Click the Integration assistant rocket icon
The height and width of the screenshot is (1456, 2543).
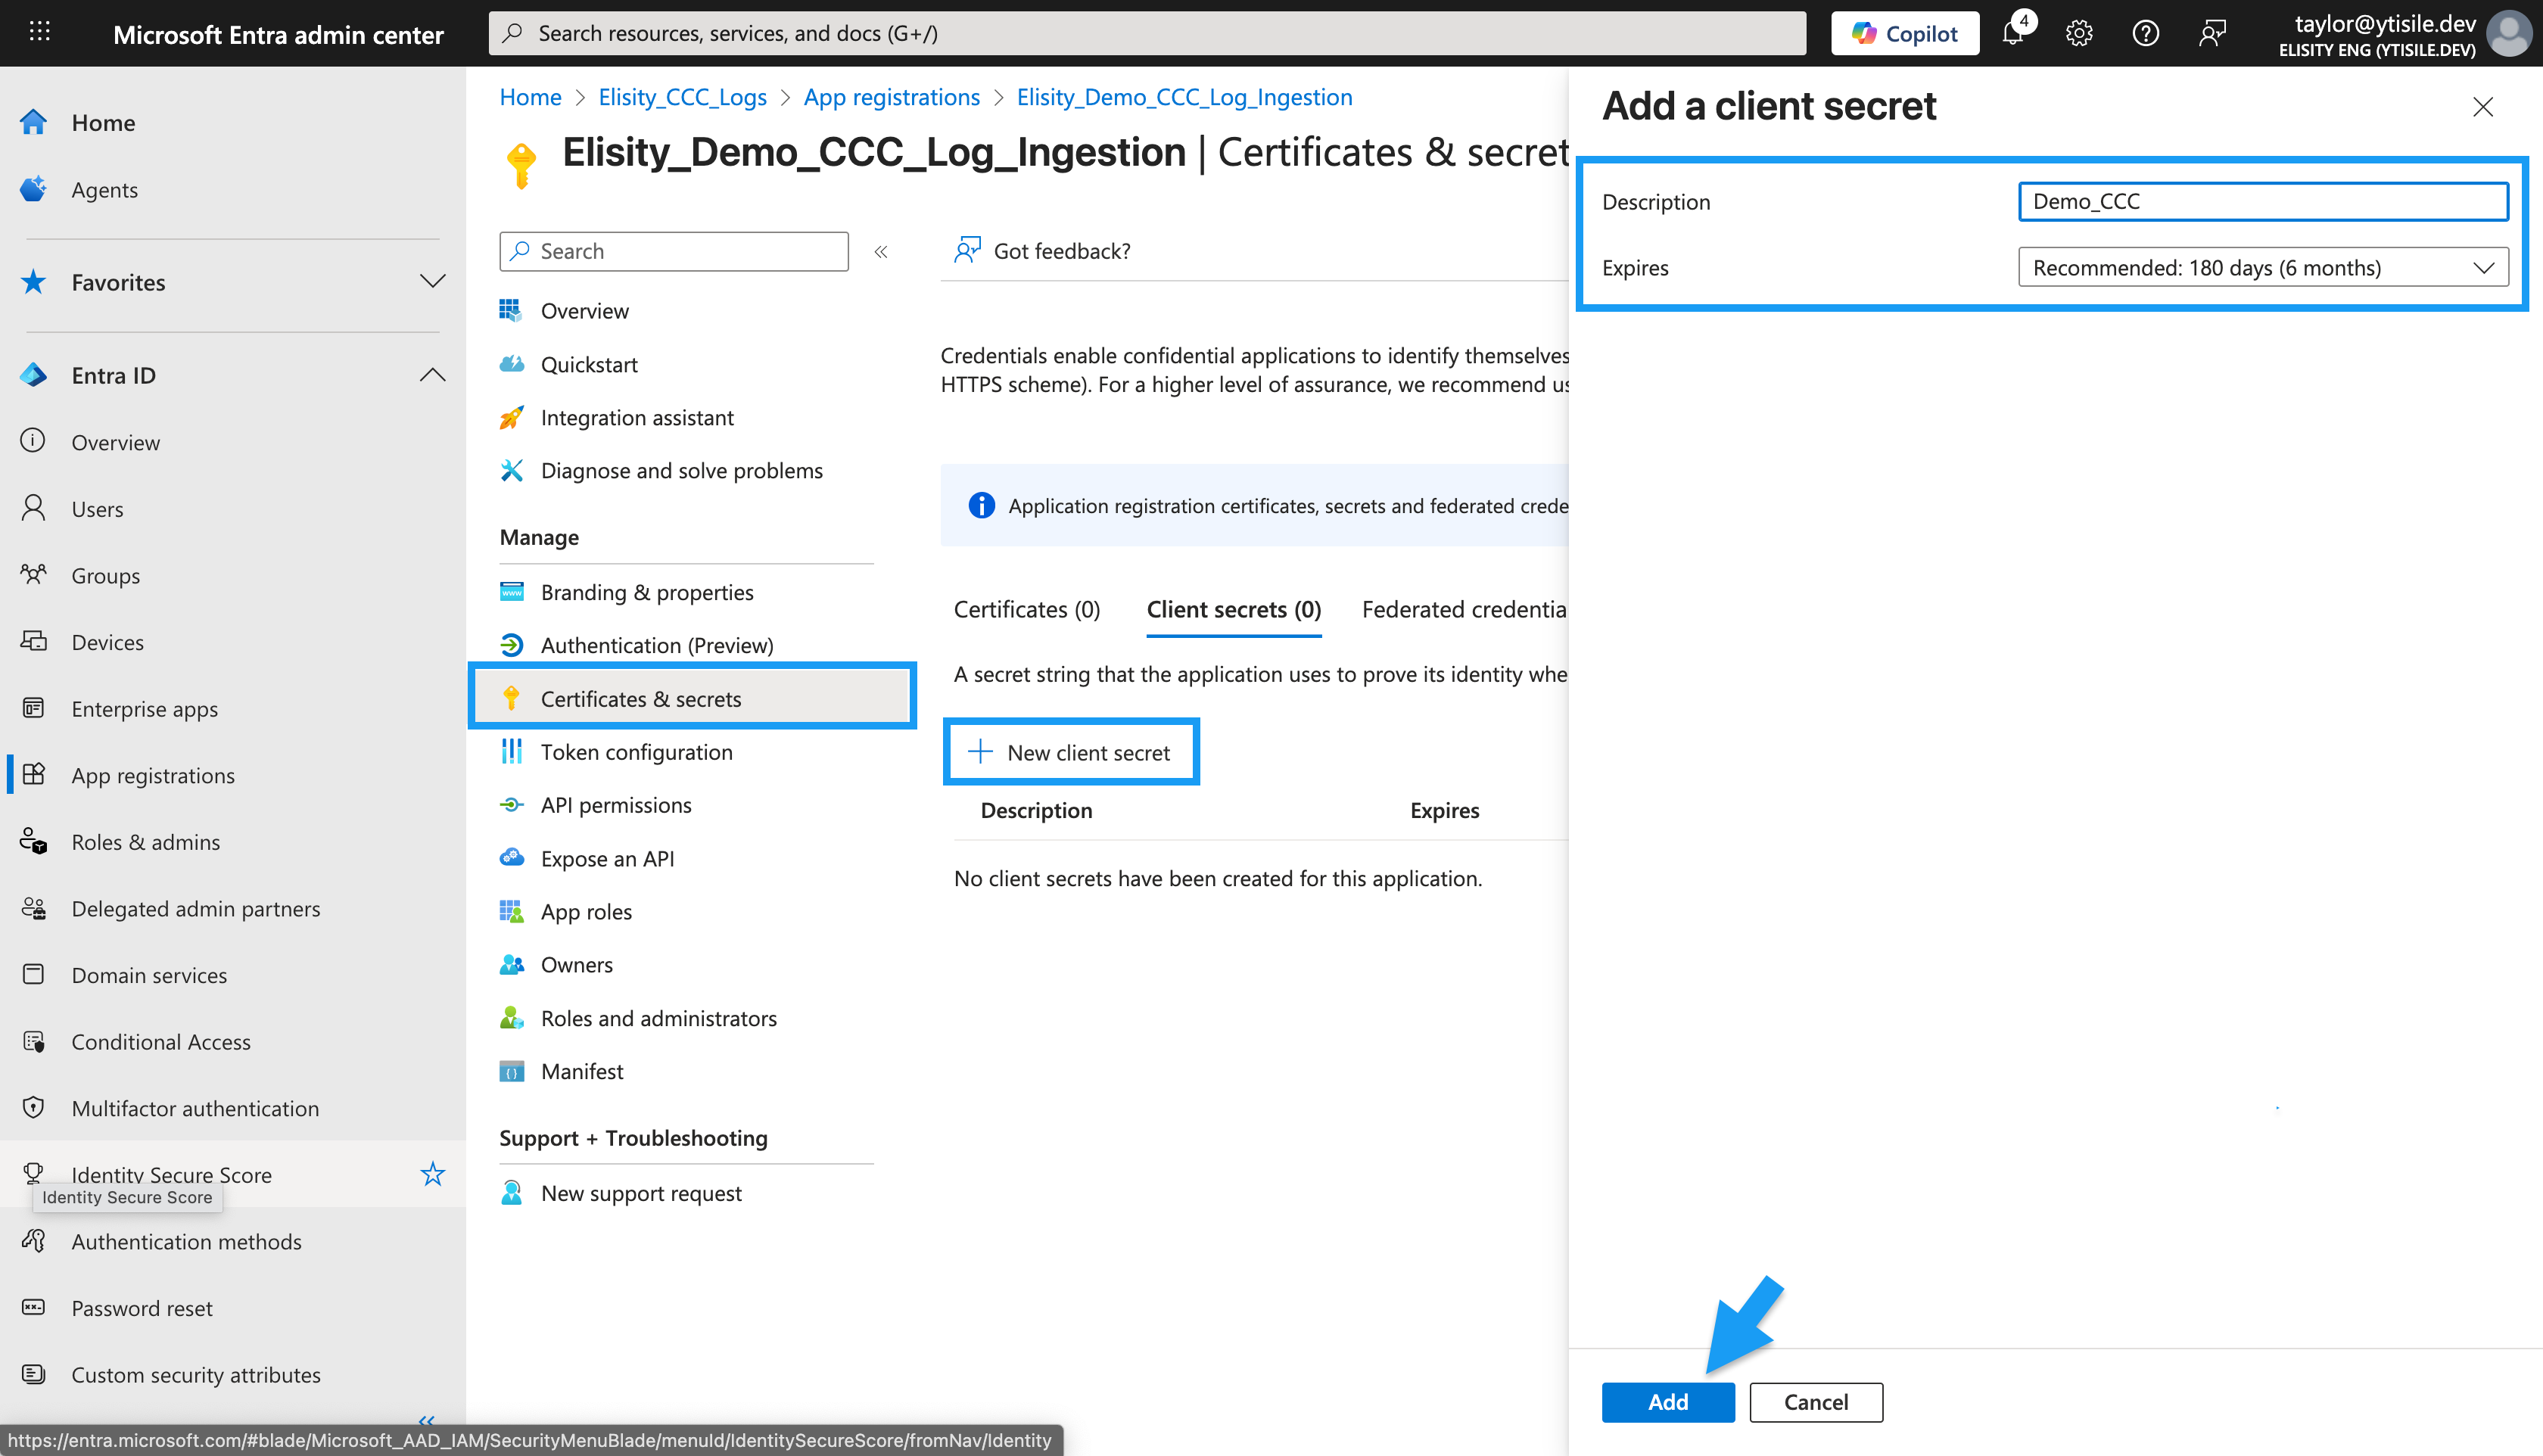512,417
